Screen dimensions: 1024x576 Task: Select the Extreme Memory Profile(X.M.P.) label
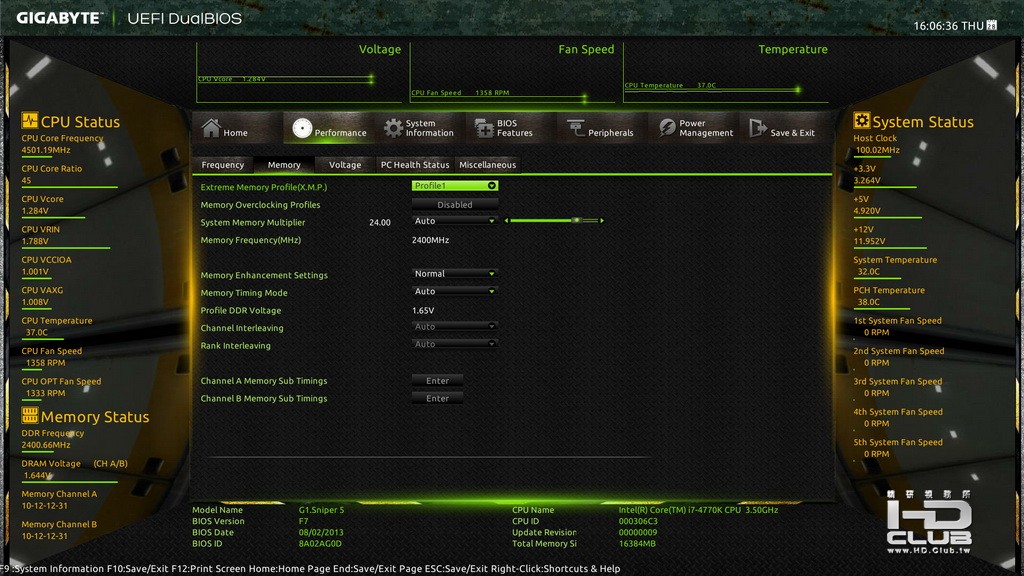coord(264,187)
